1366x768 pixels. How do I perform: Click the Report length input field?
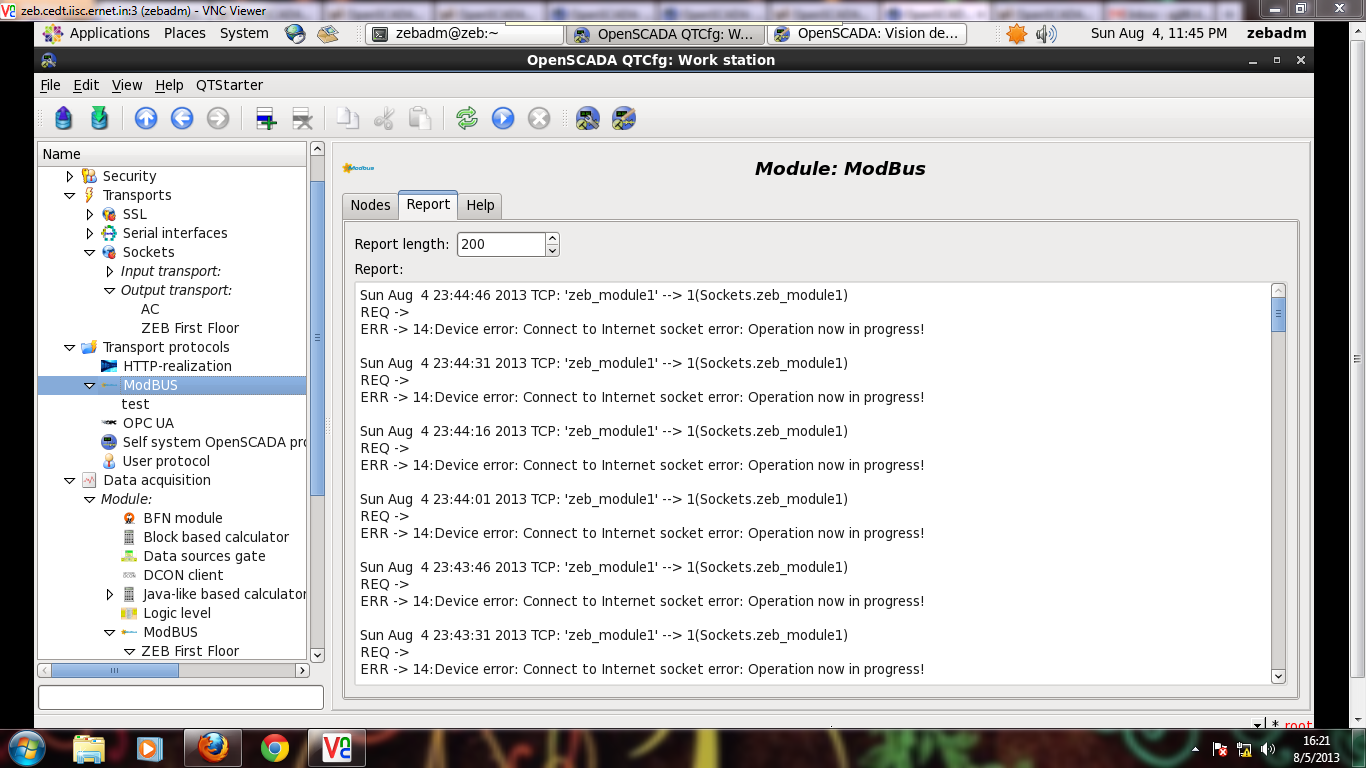(x=501, y=244)
